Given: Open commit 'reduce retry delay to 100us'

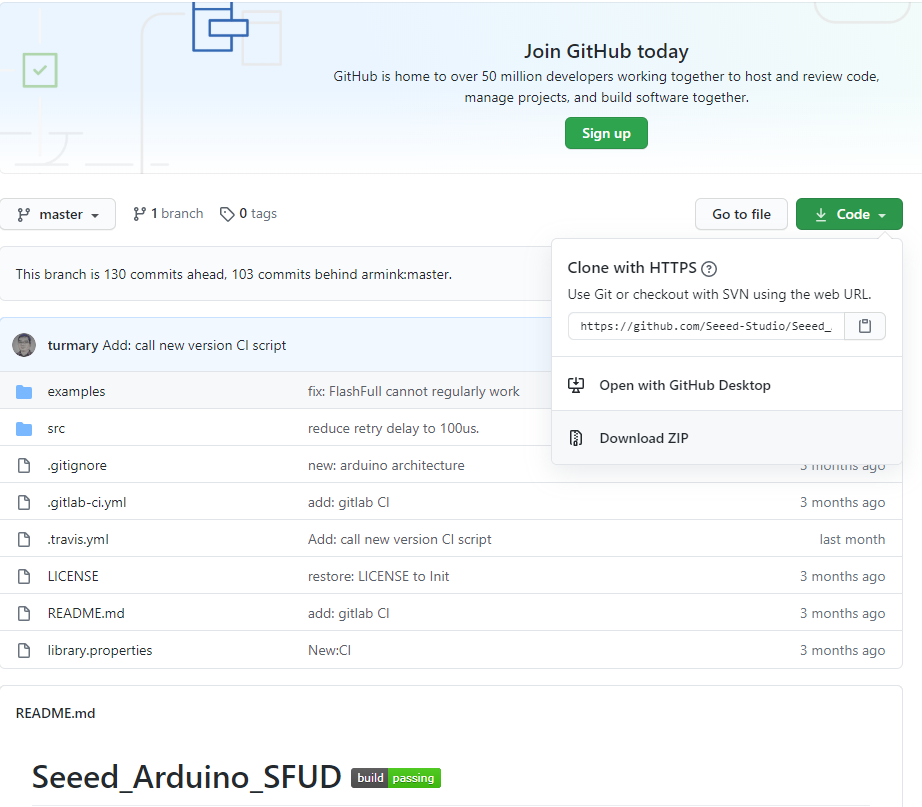Looking at the screenshot, I should point(393,429).
